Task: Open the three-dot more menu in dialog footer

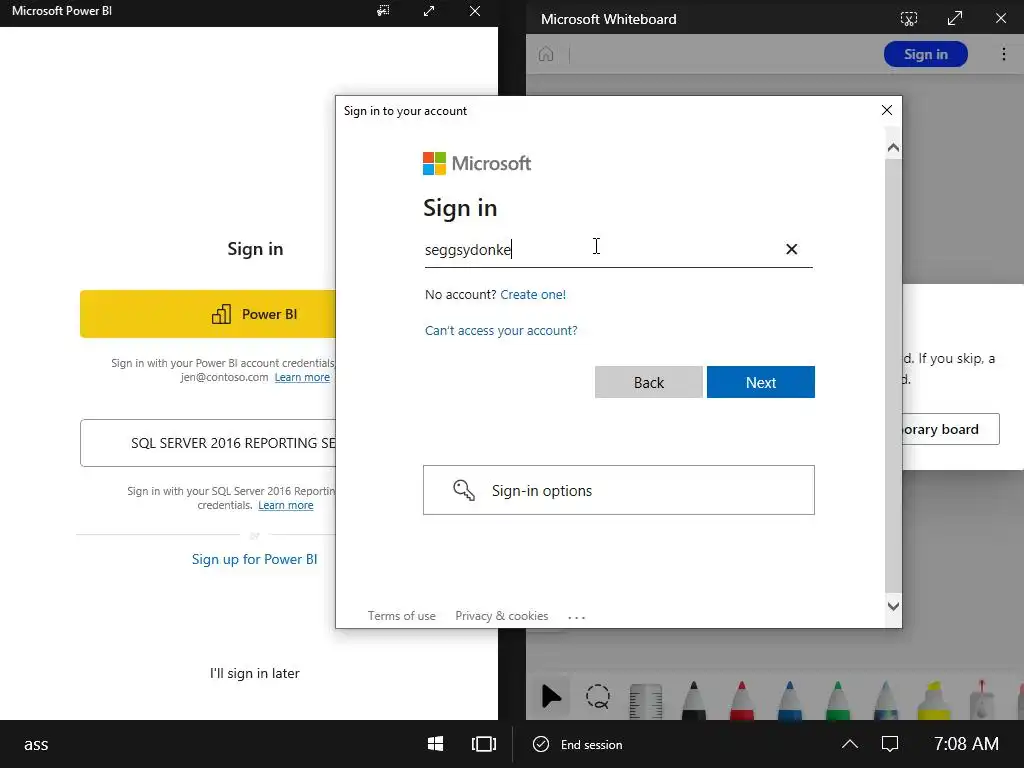Action: [x=576, y=616]
